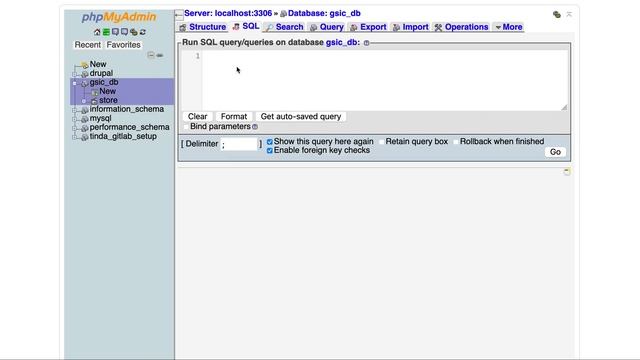The width and height of the screenshot is (640, 360).
Task: Click the mysql database icon
Action: (84, 119)
